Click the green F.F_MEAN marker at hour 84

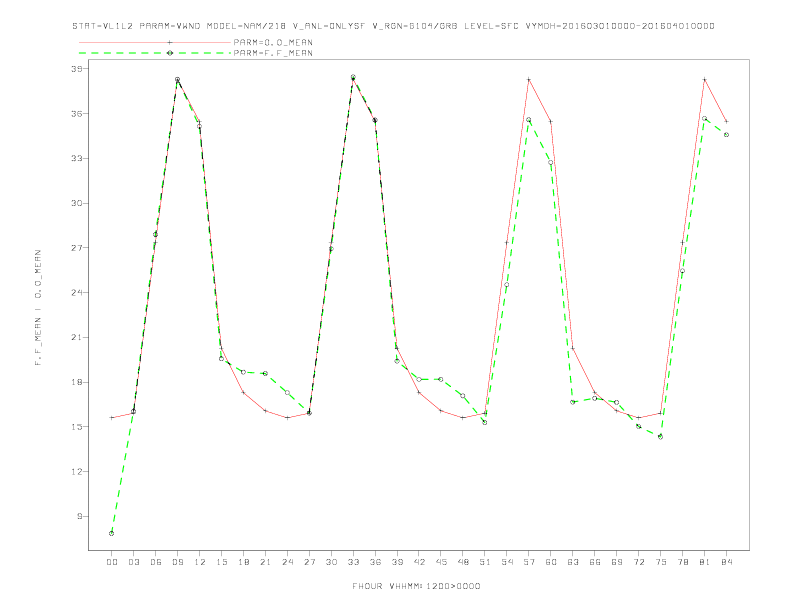[726, 135]
